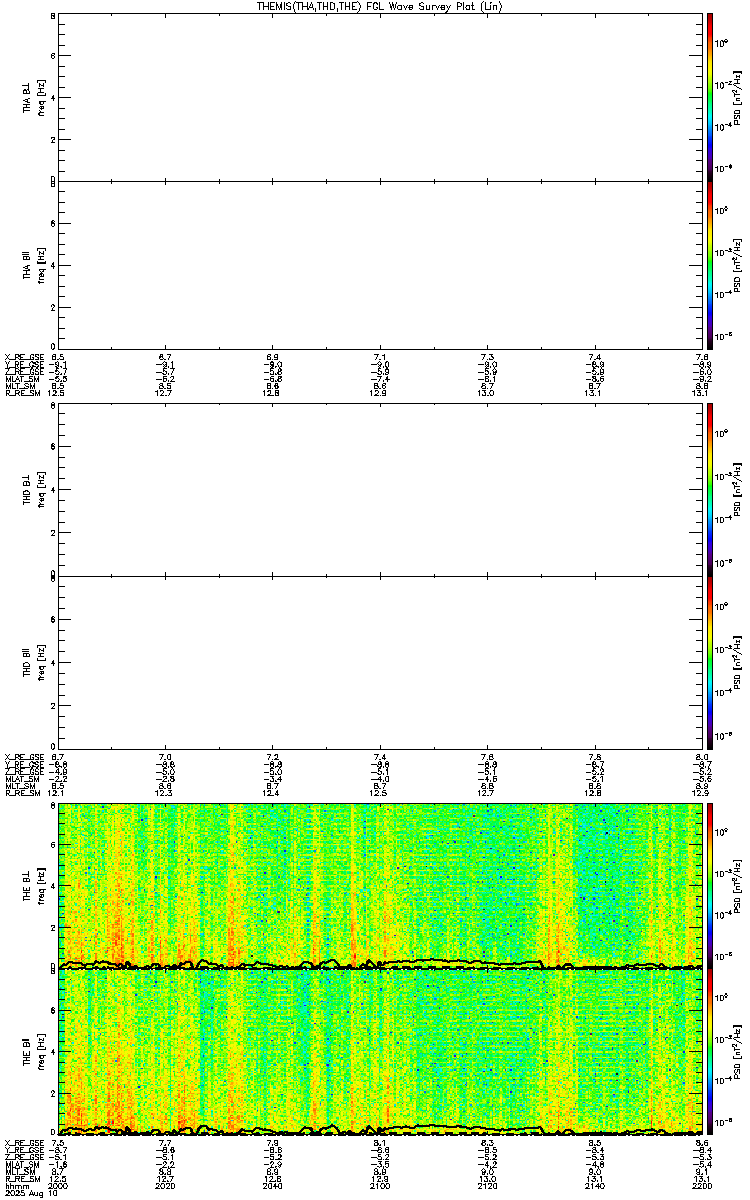Click the color bar beside the THA B|| panel
Viewport: 750px width, 1200px height.
710,264
